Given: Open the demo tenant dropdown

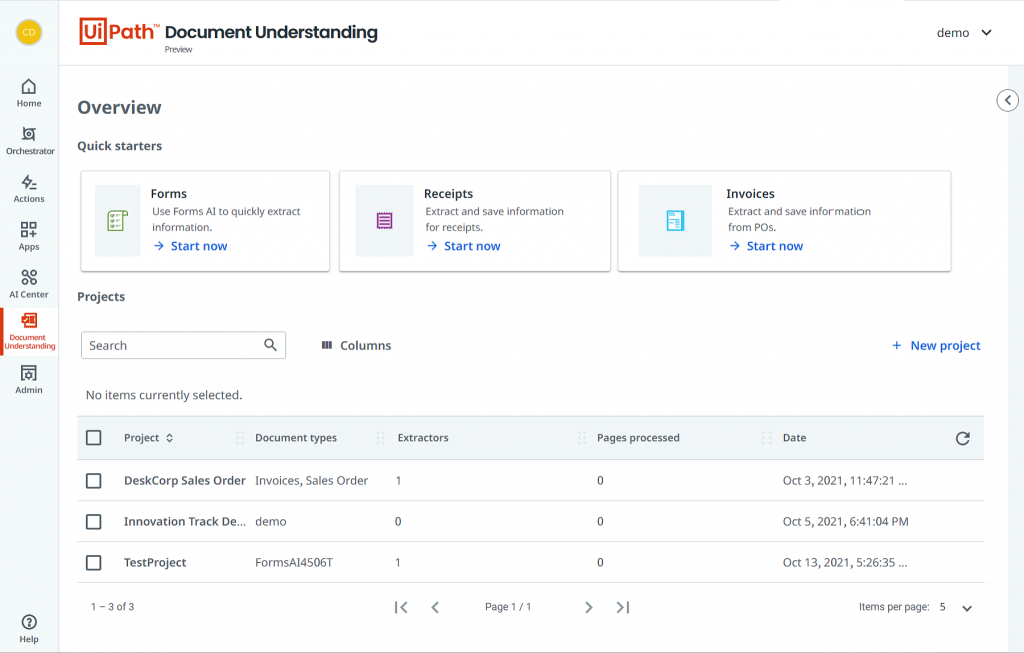Looking at the screenshot, I should coord(964,33).
